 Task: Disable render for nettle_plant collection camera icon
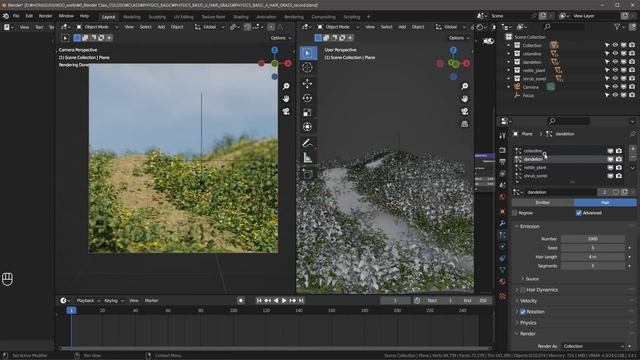coord(632,70)
